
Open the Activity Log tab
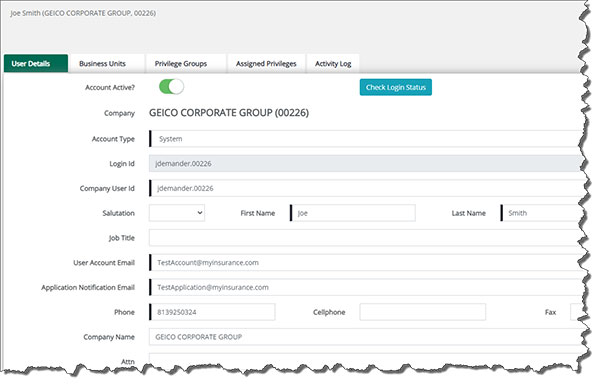tap(333, 64)
